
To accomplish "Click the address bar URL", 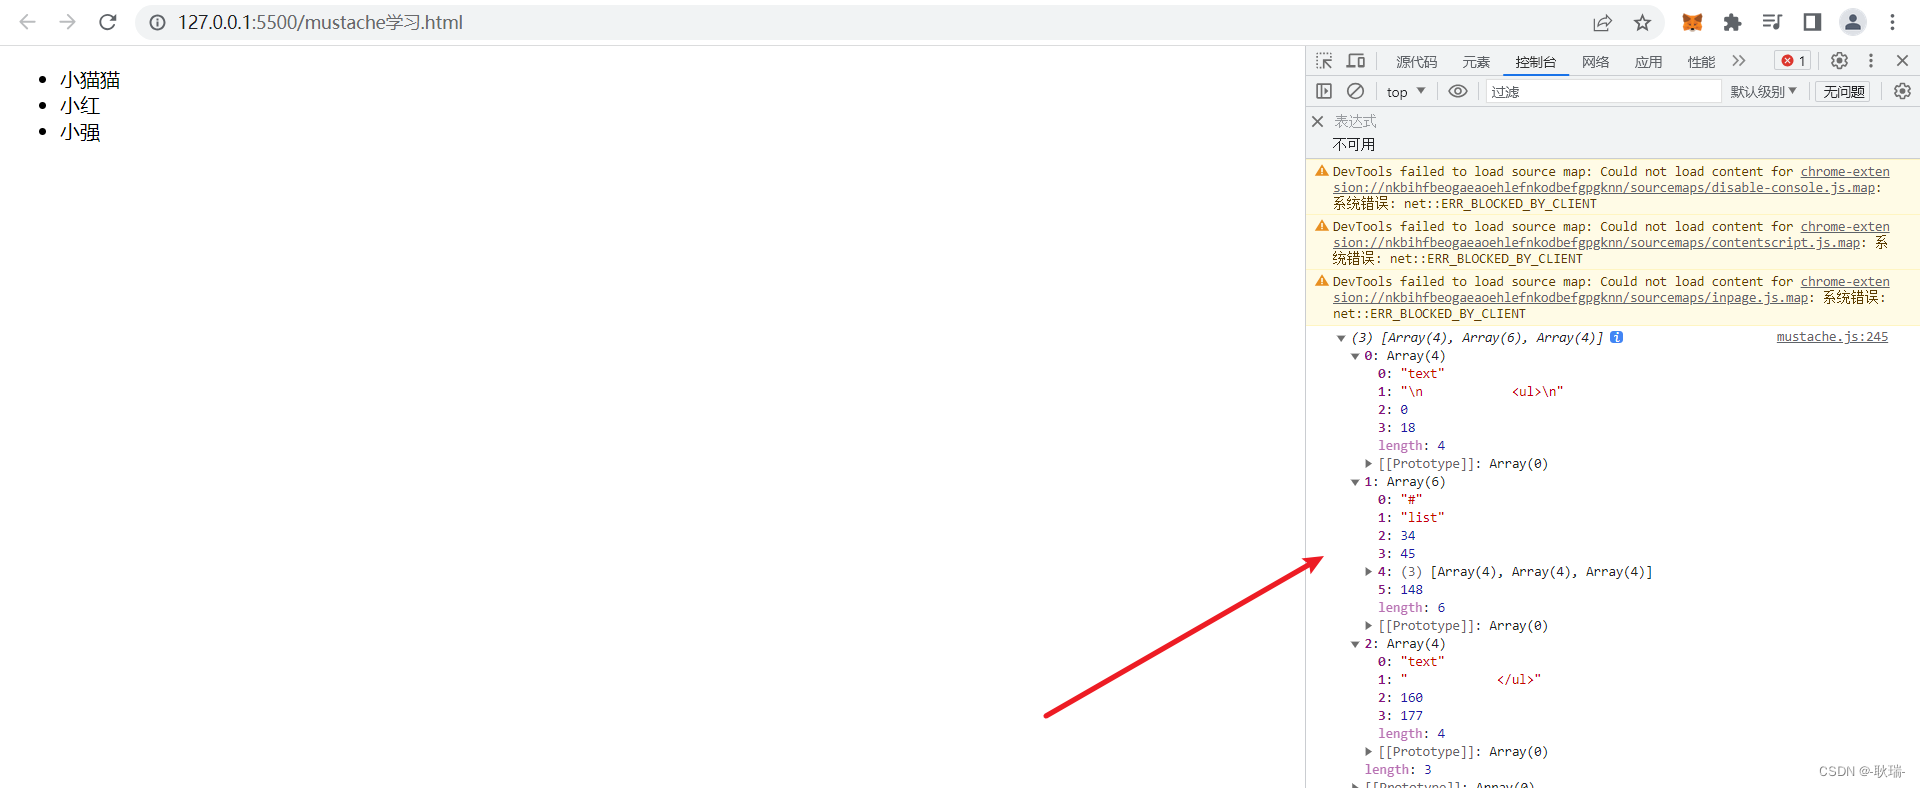I will click(320, 22).
